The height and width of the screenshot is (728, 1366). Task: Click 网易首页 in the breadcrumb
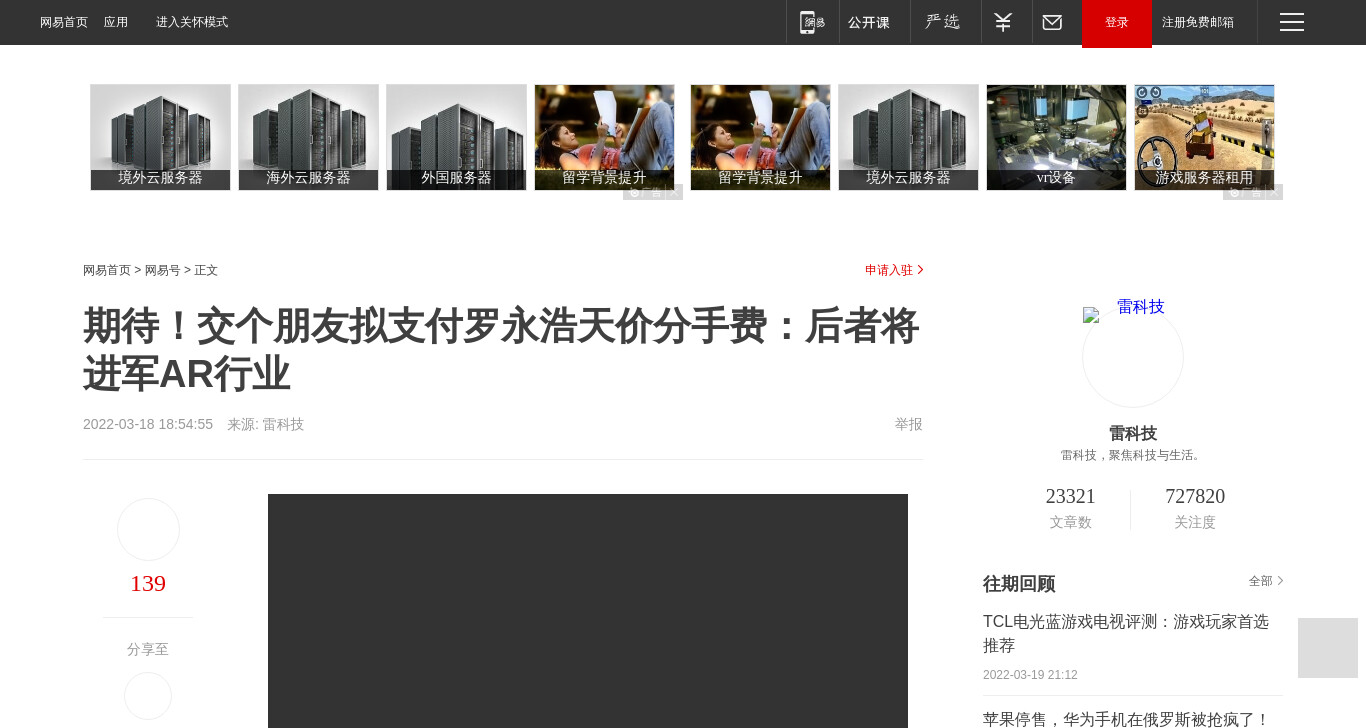point(107,270)
